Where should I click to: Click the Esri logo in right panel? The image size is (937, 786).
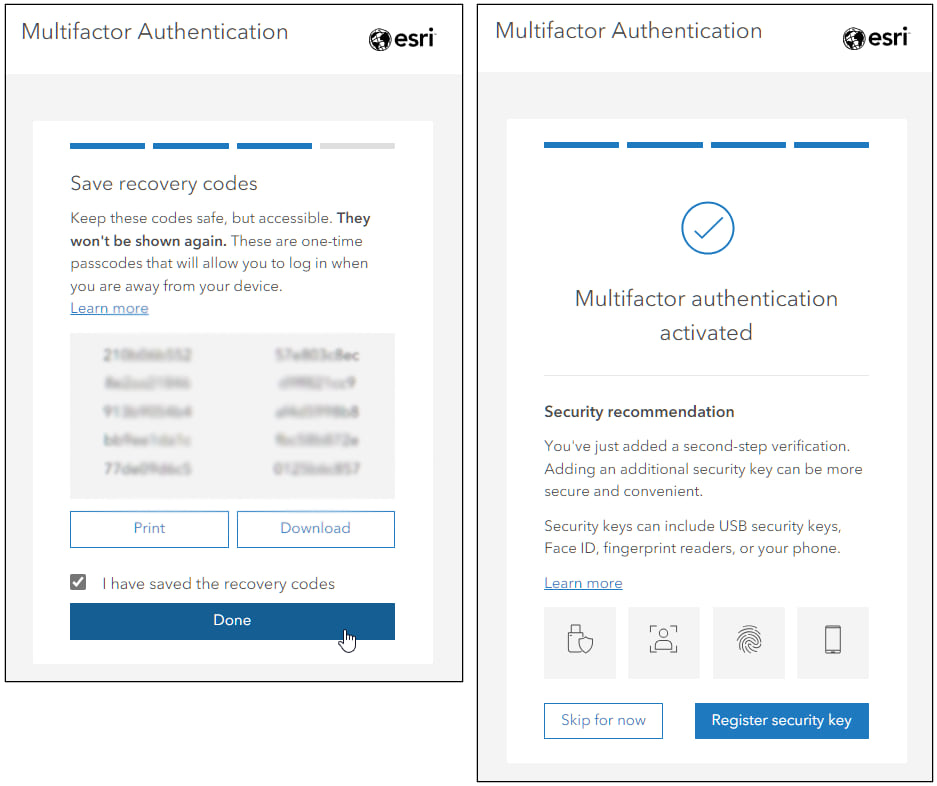[x=876, y=38]
